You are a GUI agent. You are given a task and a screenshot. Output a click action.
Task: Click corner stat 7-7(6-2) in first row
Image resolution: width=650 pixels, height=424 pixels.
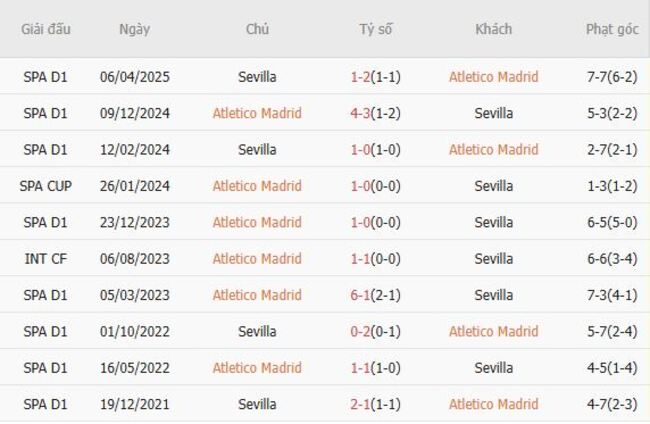point(612,77)
